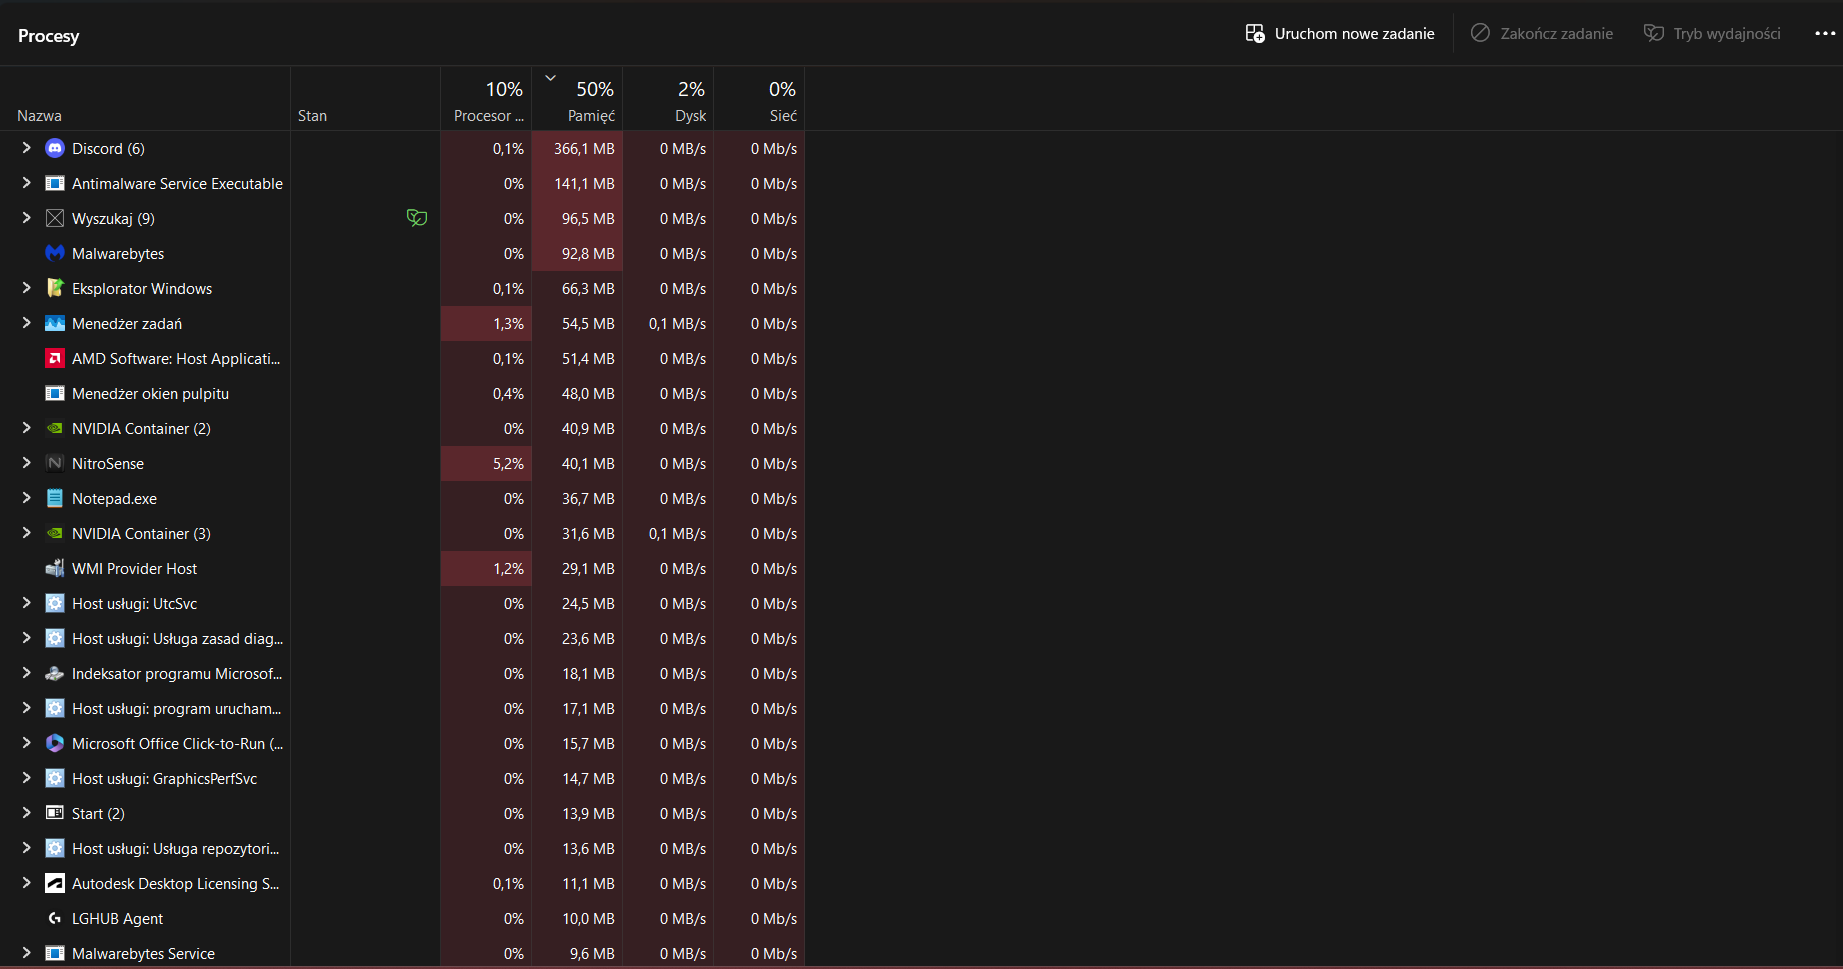Sort processes by Dysk column

click(668, 99)
